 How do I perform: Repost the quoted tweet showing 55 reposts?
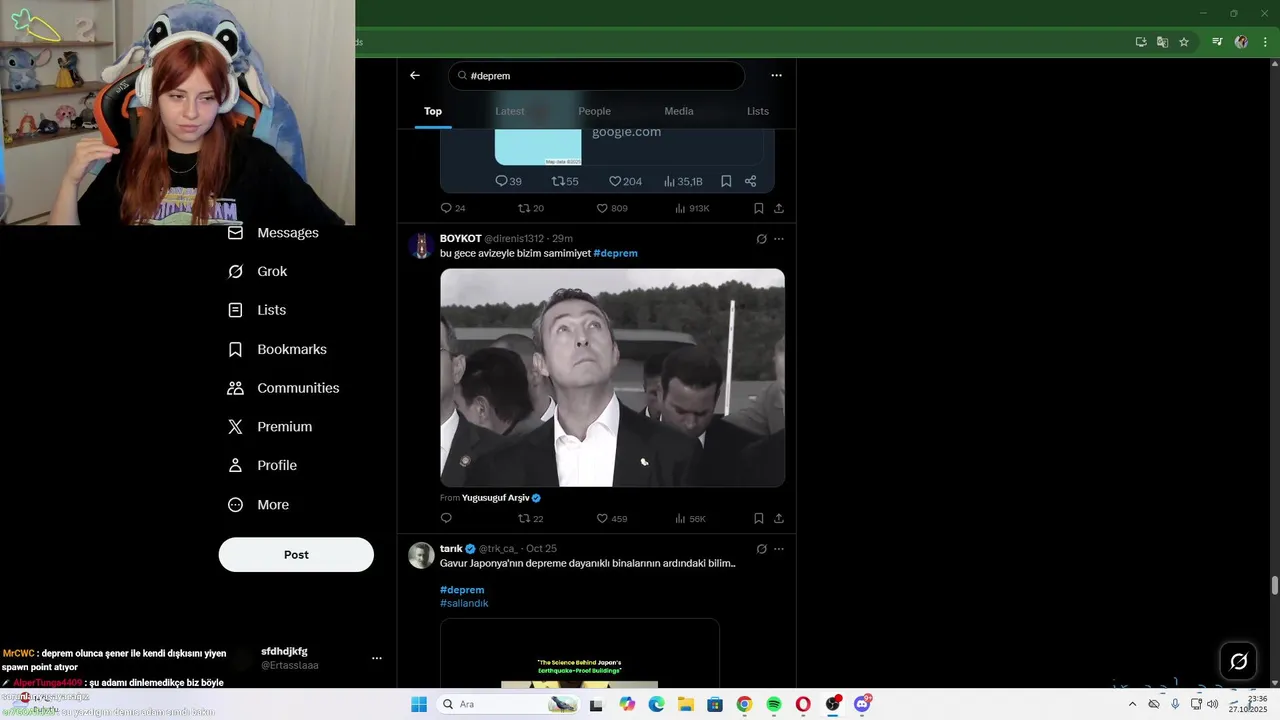coord(566,181)
